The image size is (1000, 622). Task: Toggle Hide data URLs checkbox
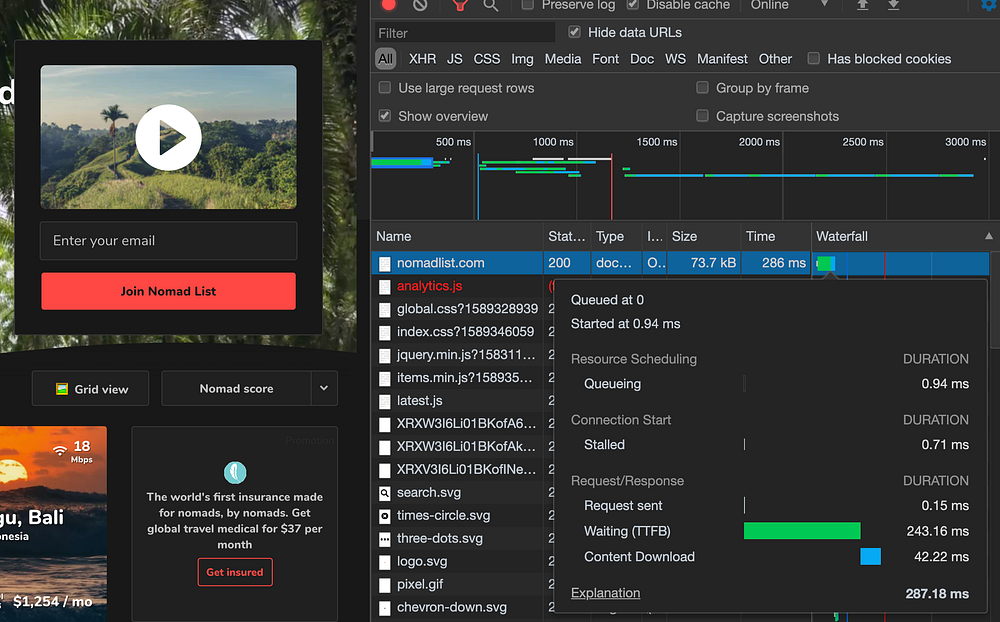575,32
